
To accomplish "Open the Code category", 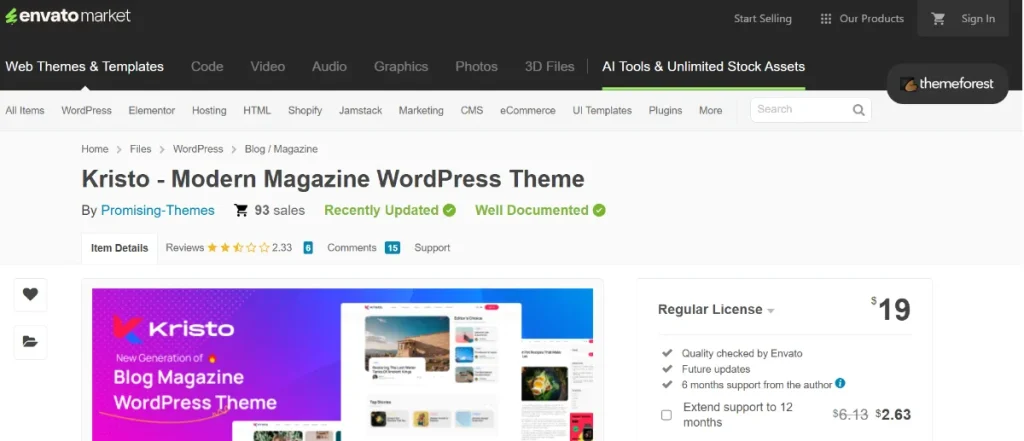I will tap(207, 67).
